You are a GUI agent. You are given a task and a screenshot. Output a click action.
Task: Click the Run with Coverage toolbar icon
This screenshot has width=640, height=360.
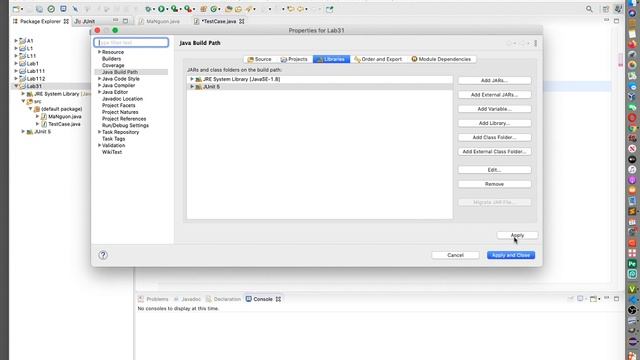pyautogui.click(x=174, y=9)
